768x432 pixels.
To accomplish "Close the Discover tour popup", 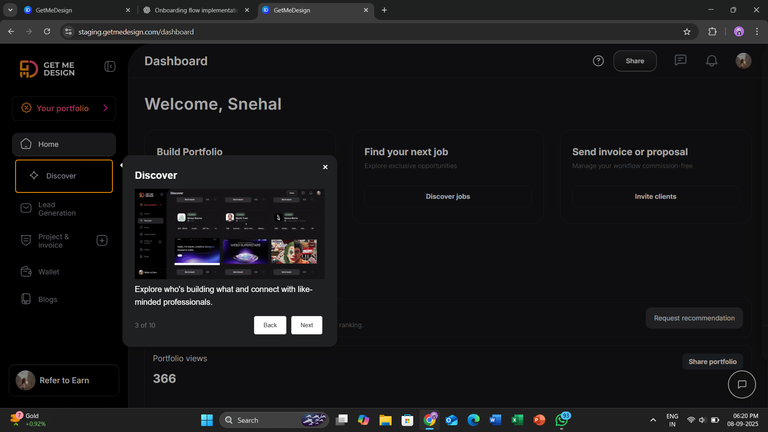I will [x=325, y=167].
